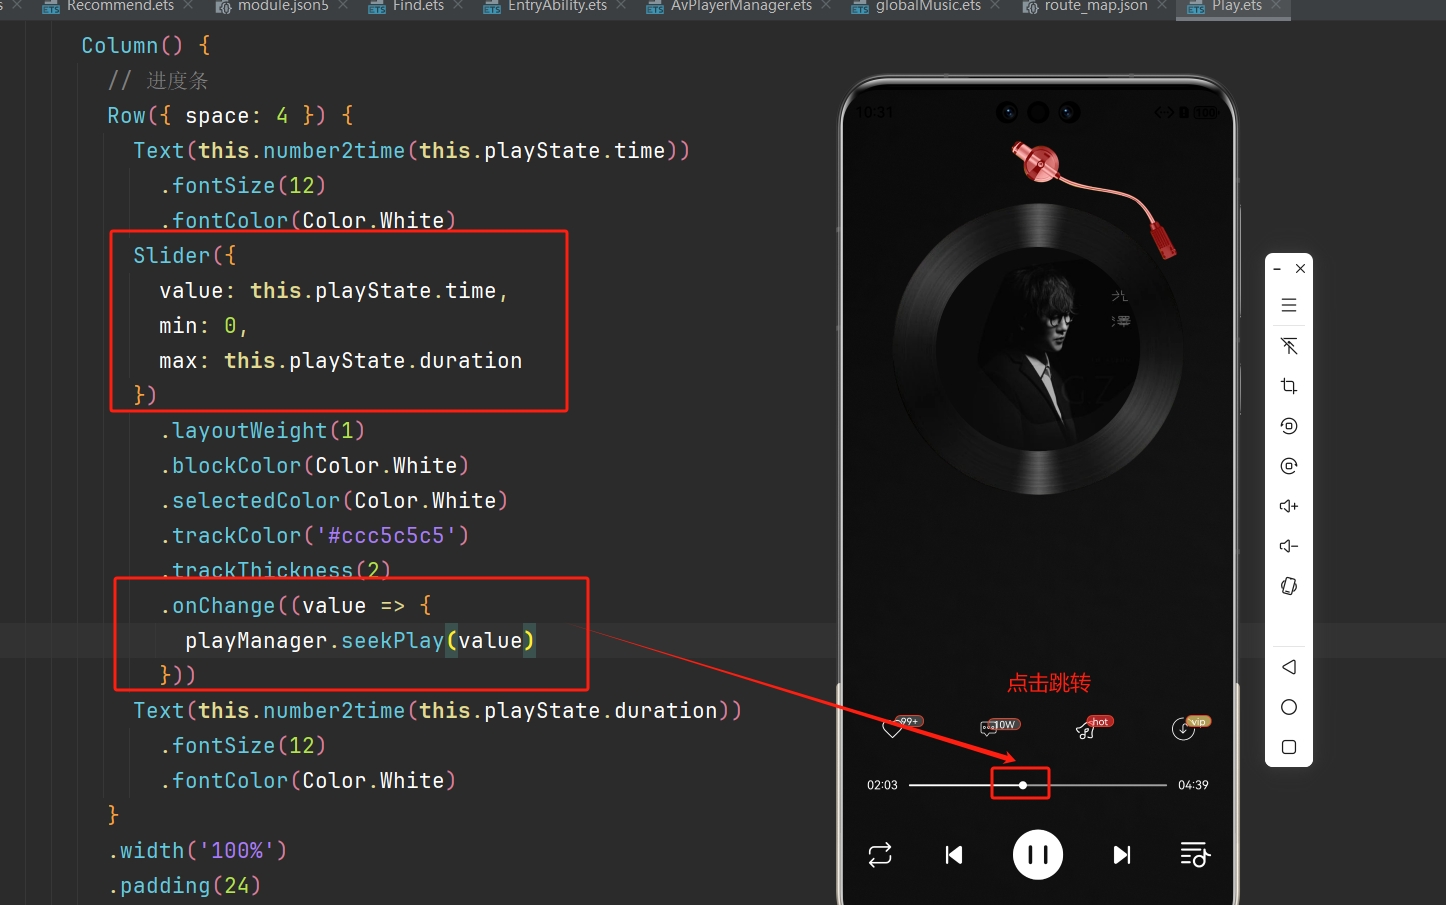The width and height of the screenshot is (1446, 905).
Task: Skip to the previous track
Action: (954, 854)
